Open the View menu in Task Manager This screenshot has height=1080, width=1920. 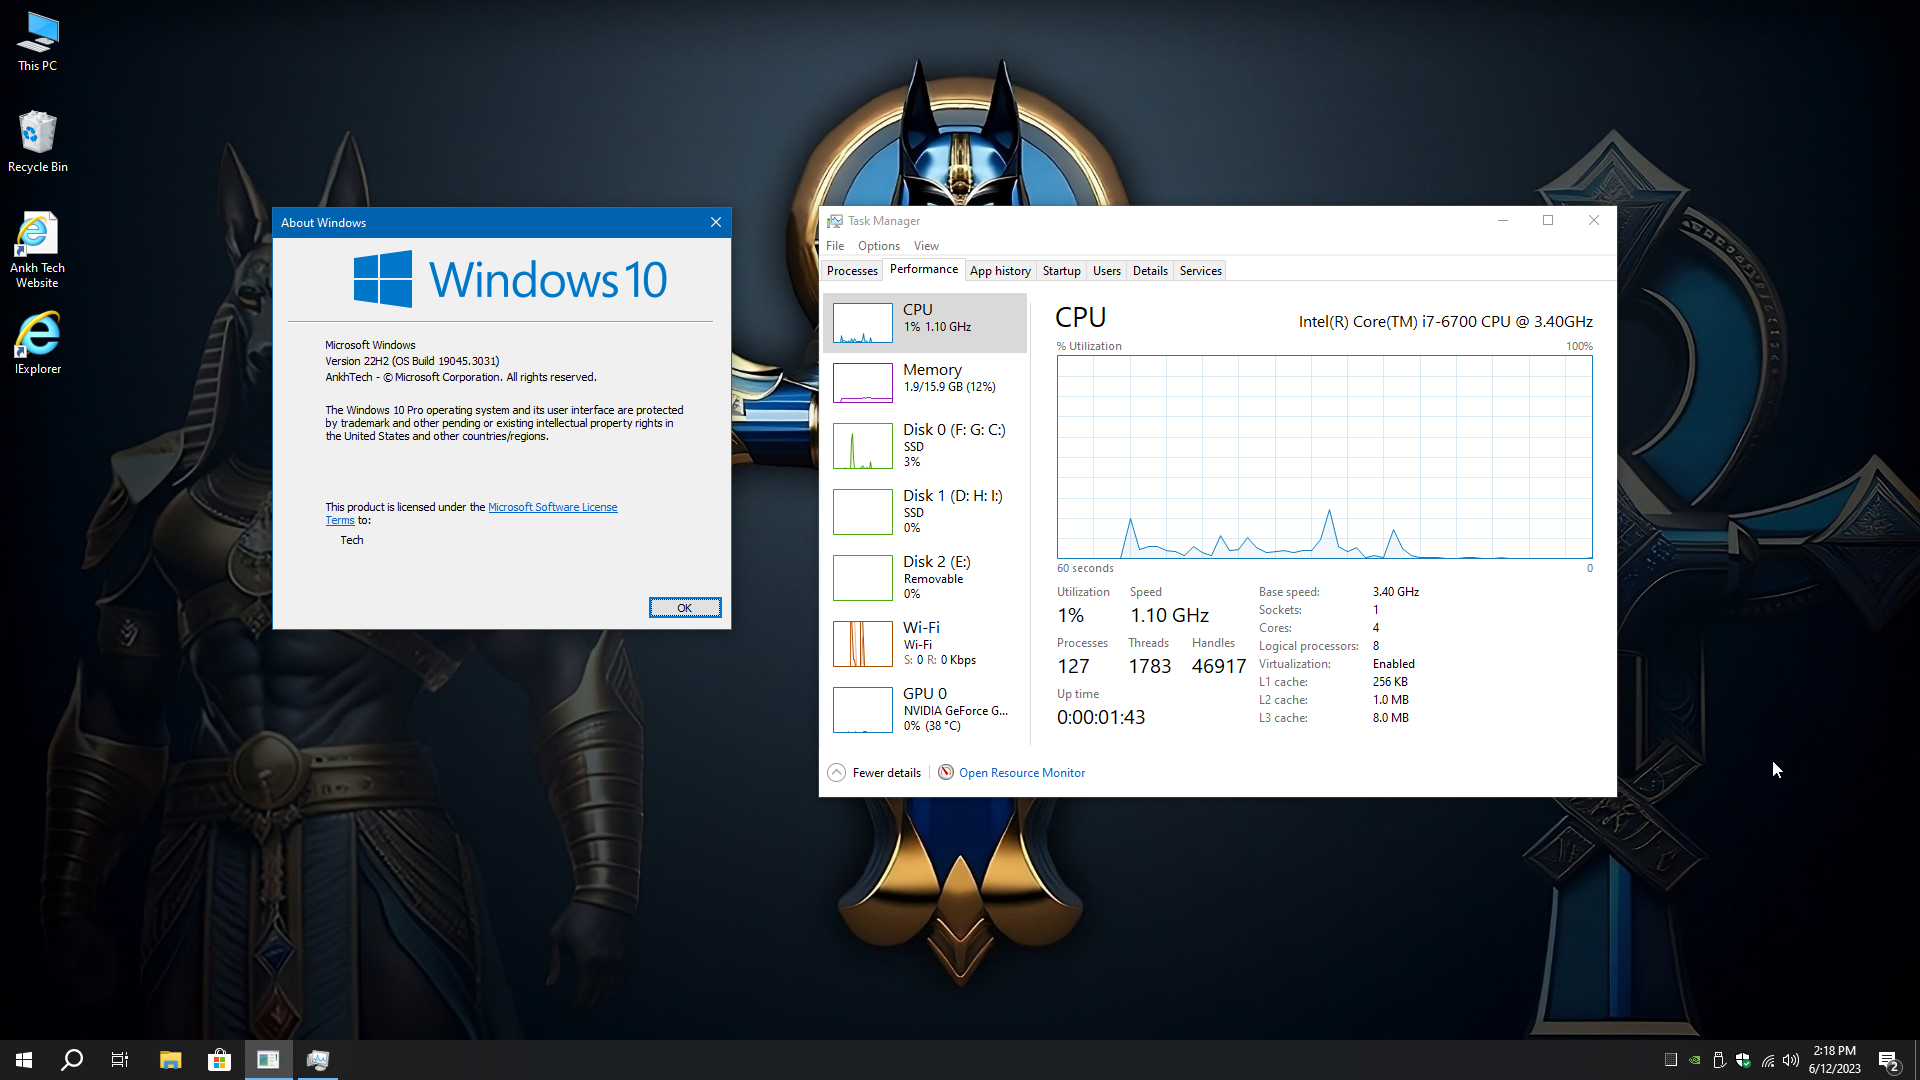pos(926,246)
